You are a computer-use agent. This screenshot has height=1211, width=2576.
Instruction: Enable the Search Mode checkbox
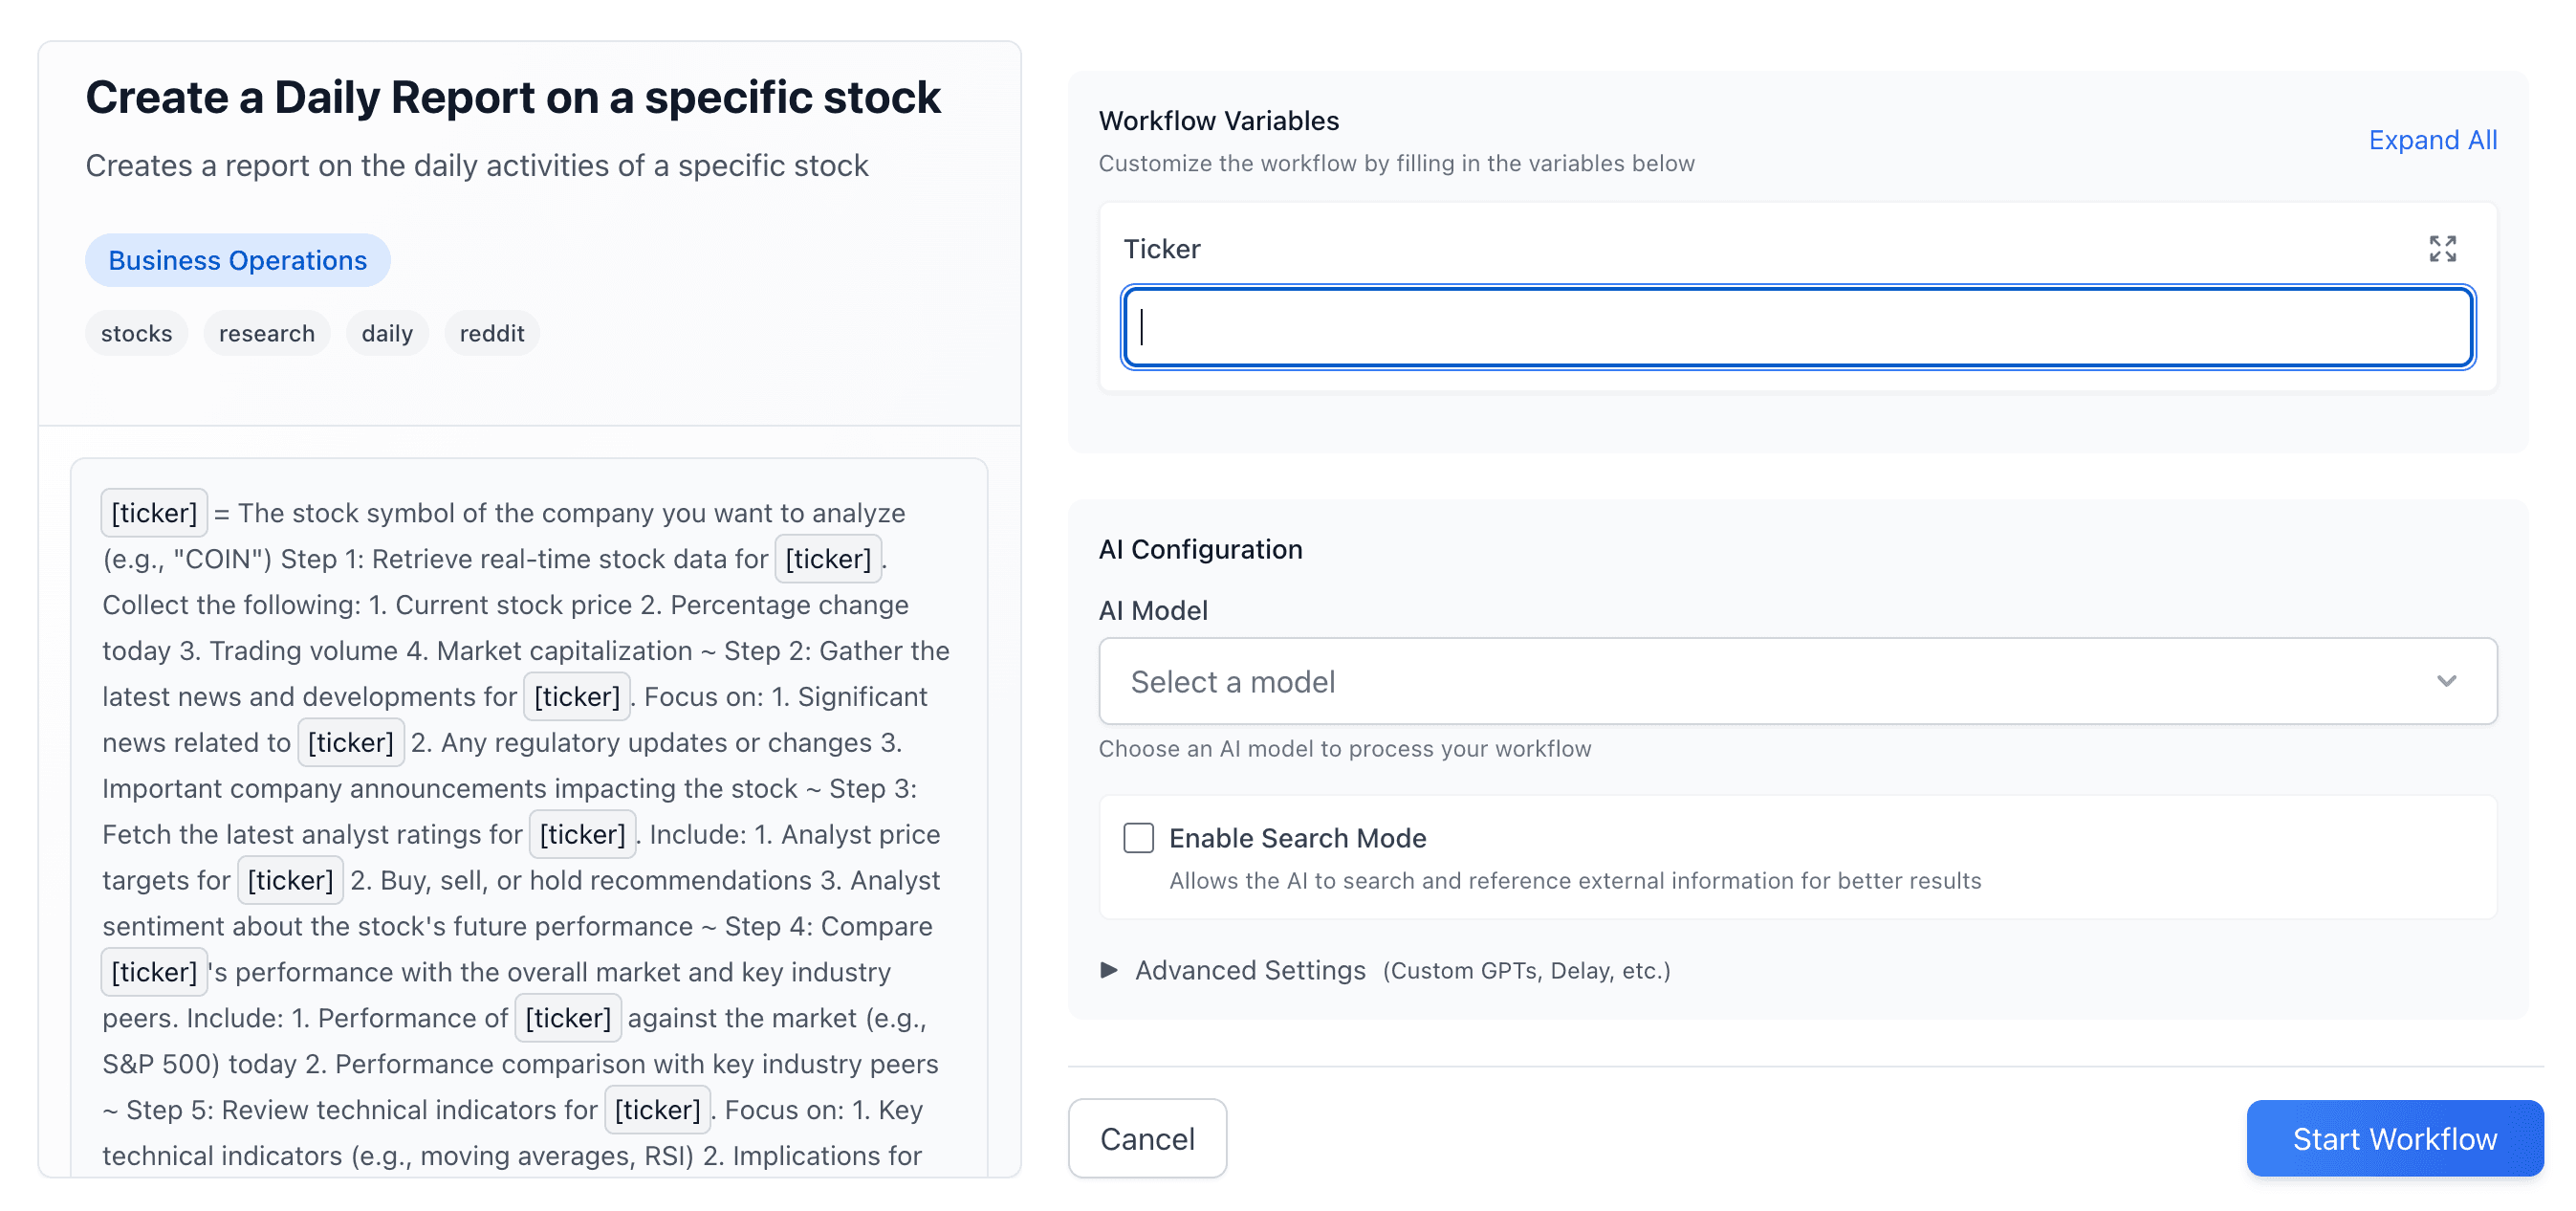coord(1138,838)
